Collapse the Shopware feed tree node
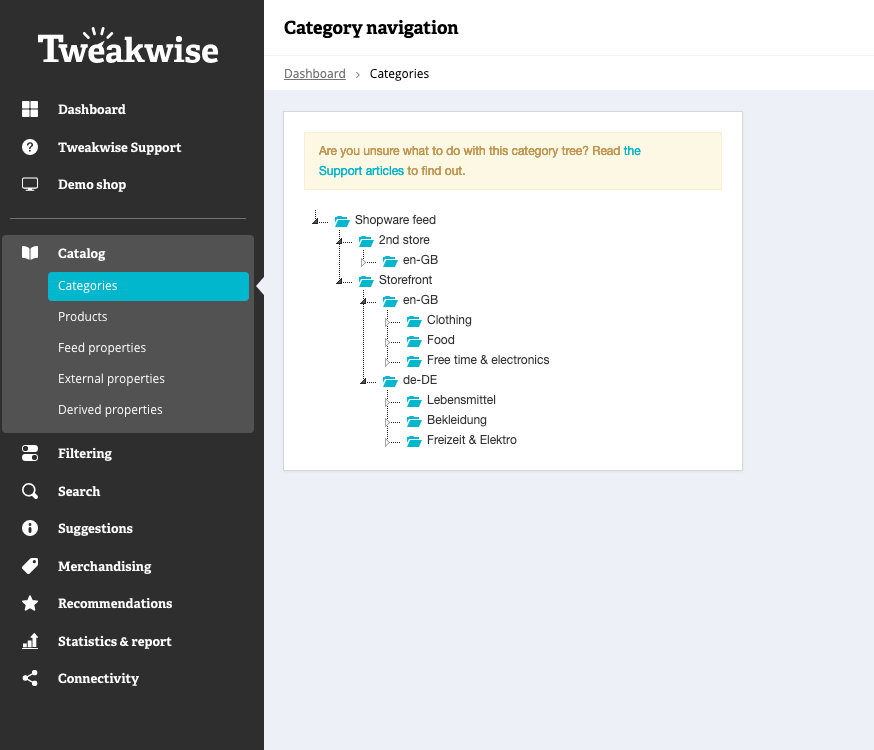The height and width of the screenshot is (750, 874). pyautogui.click(x=315, y=221)
